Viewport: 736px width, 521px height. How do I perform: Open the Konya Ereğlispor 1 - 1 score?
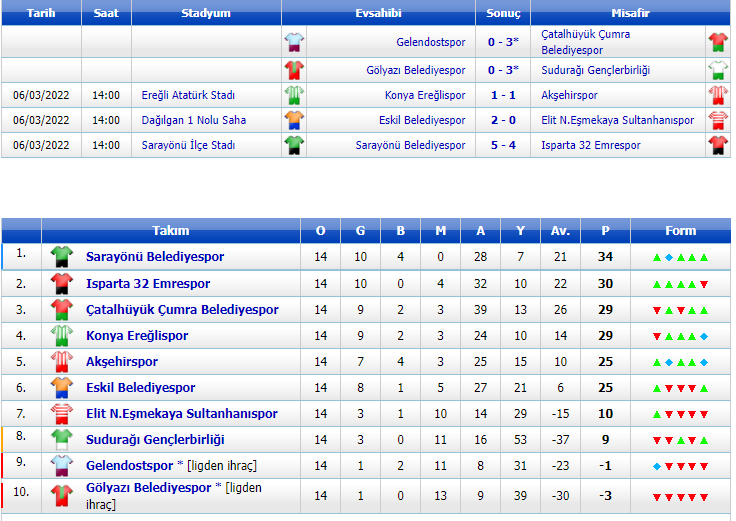point(503,96)
